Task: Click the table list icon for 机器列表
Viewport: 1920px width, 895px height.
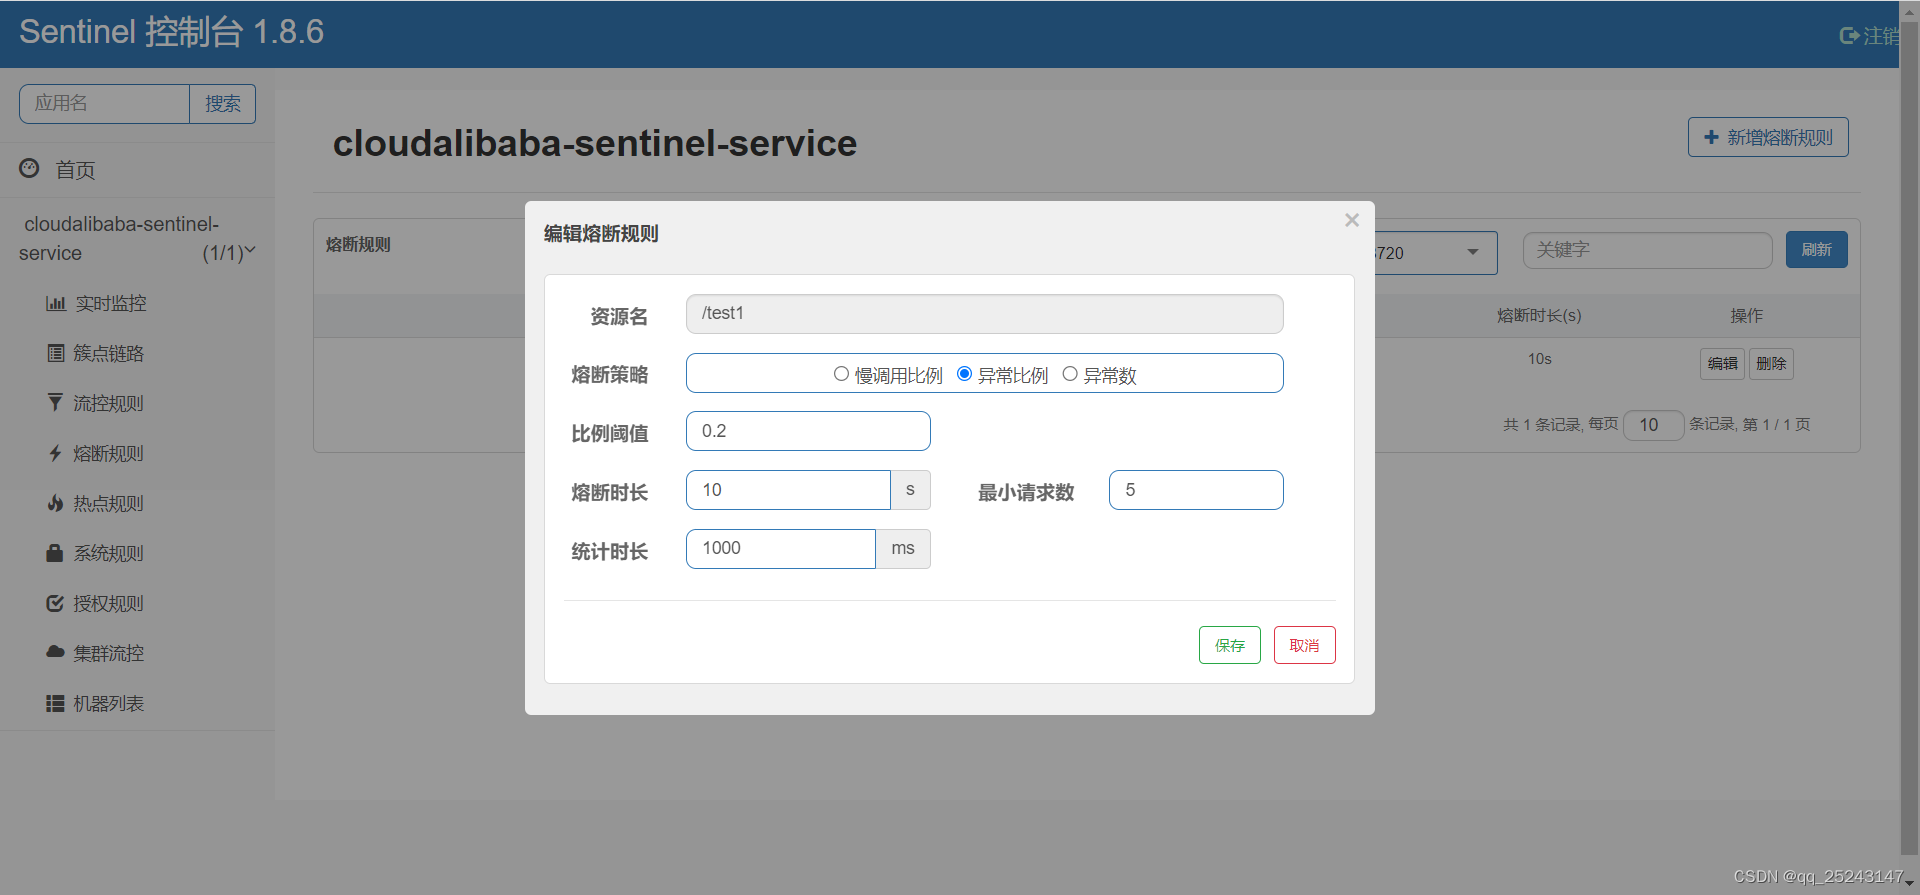Action: 55,703
